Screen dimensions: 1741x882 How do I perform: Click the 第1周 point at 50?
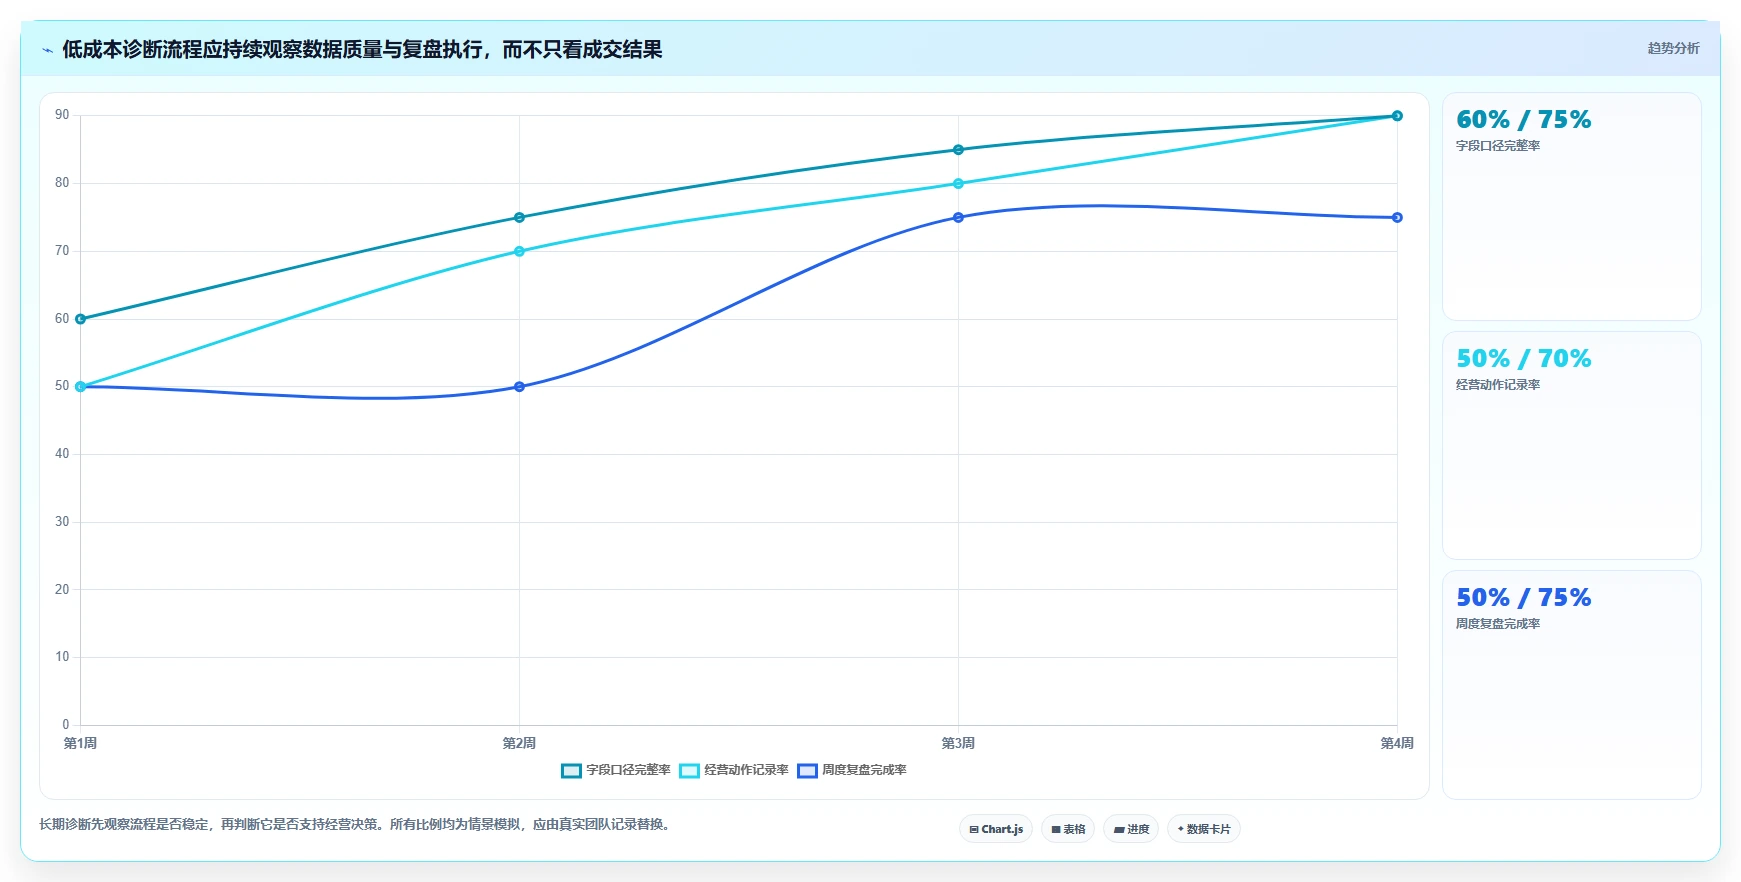click(x=80, y=386)
